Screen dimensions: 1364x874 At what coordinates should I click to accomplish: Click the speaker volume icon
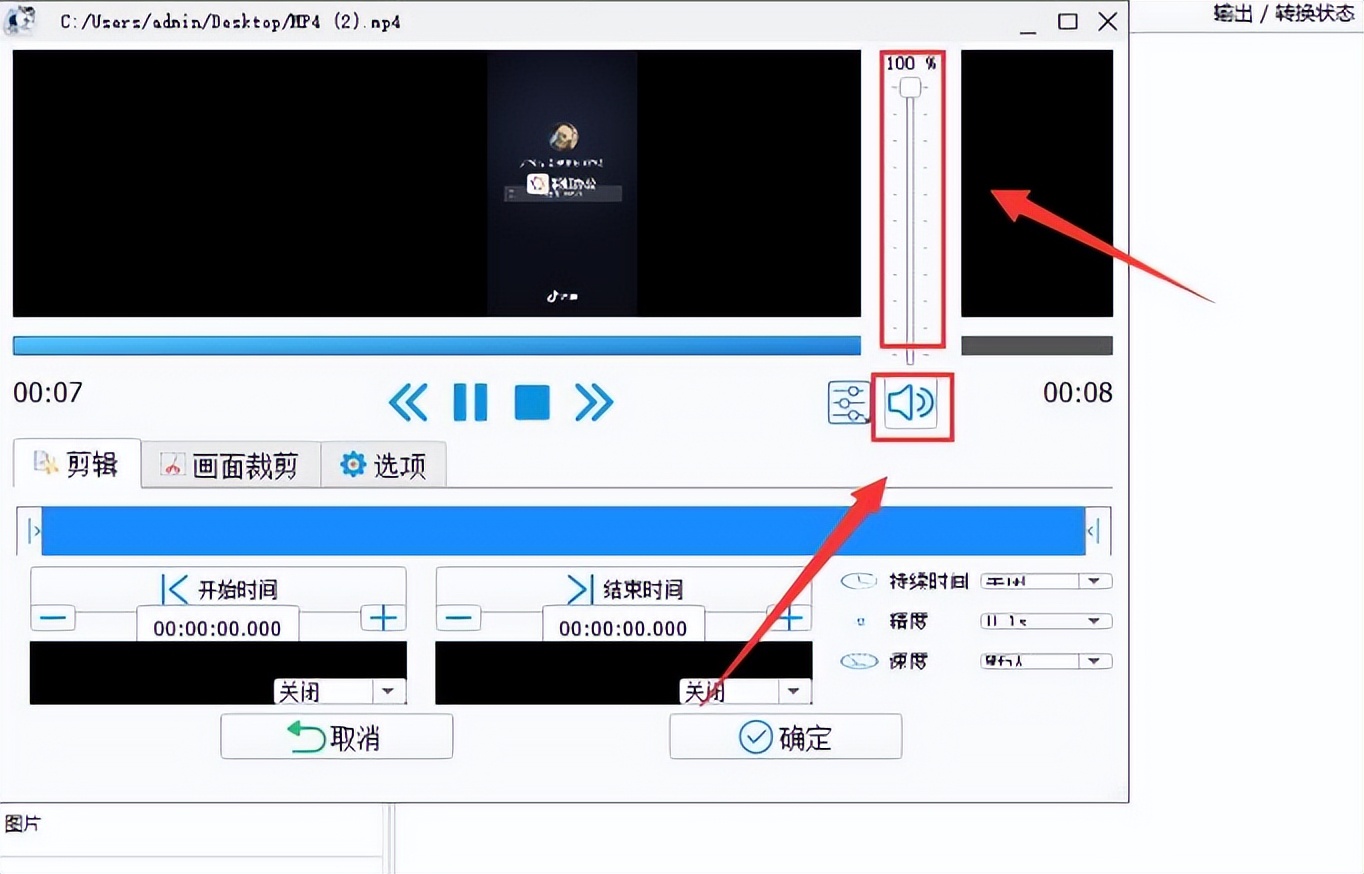point(909,402)
